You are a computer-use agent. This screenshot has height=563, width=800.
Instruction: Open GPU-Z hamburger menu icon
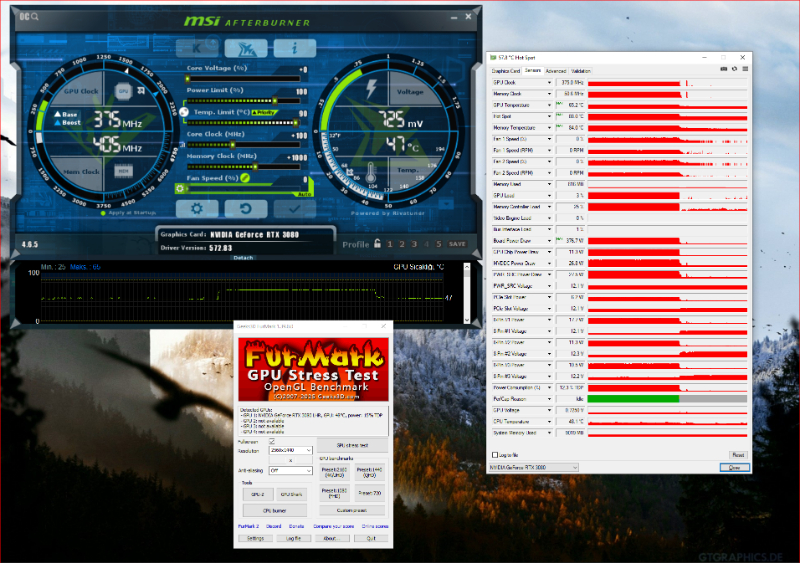click(745, 69)
